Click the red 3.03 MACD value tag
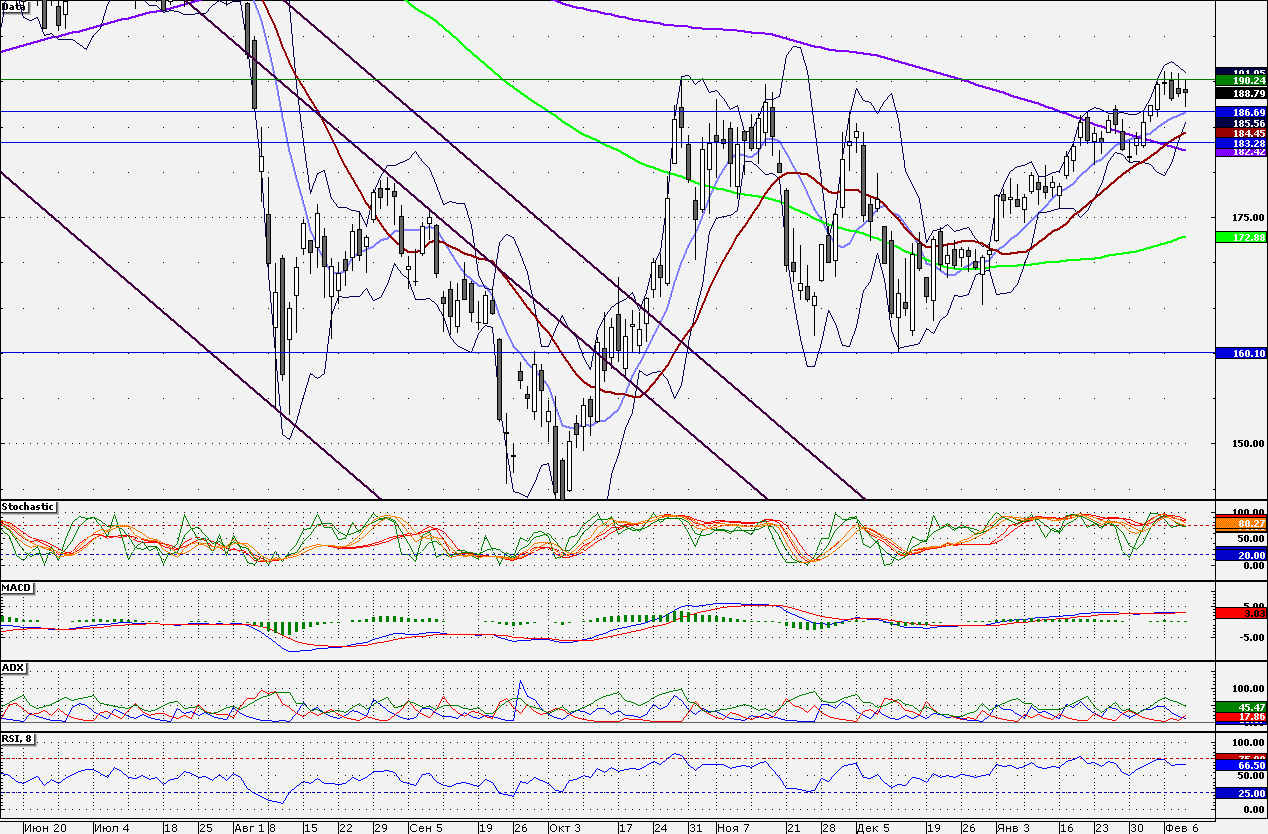This screenshot has height=834, width=1268. click(1241, 613)
